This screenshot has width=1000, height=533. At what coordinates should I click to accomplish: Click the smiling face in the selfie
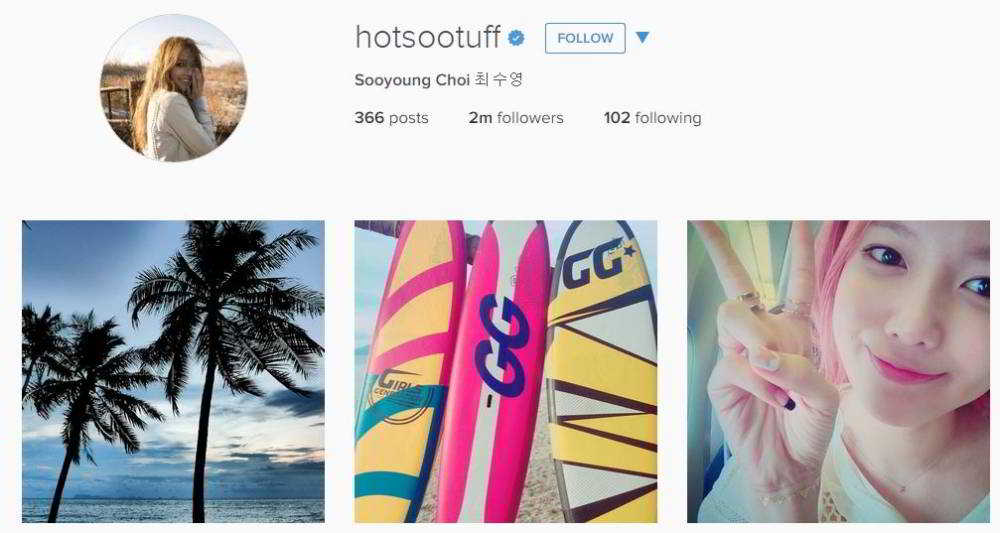tap(918, 319)
